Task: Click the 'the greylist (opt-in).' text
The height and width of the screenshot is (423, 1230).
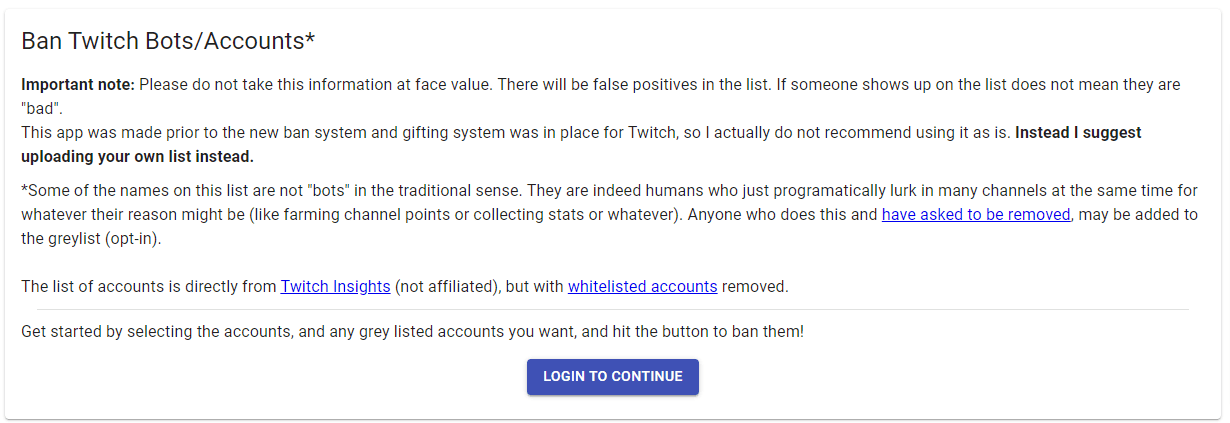Action: pos(90,239)
